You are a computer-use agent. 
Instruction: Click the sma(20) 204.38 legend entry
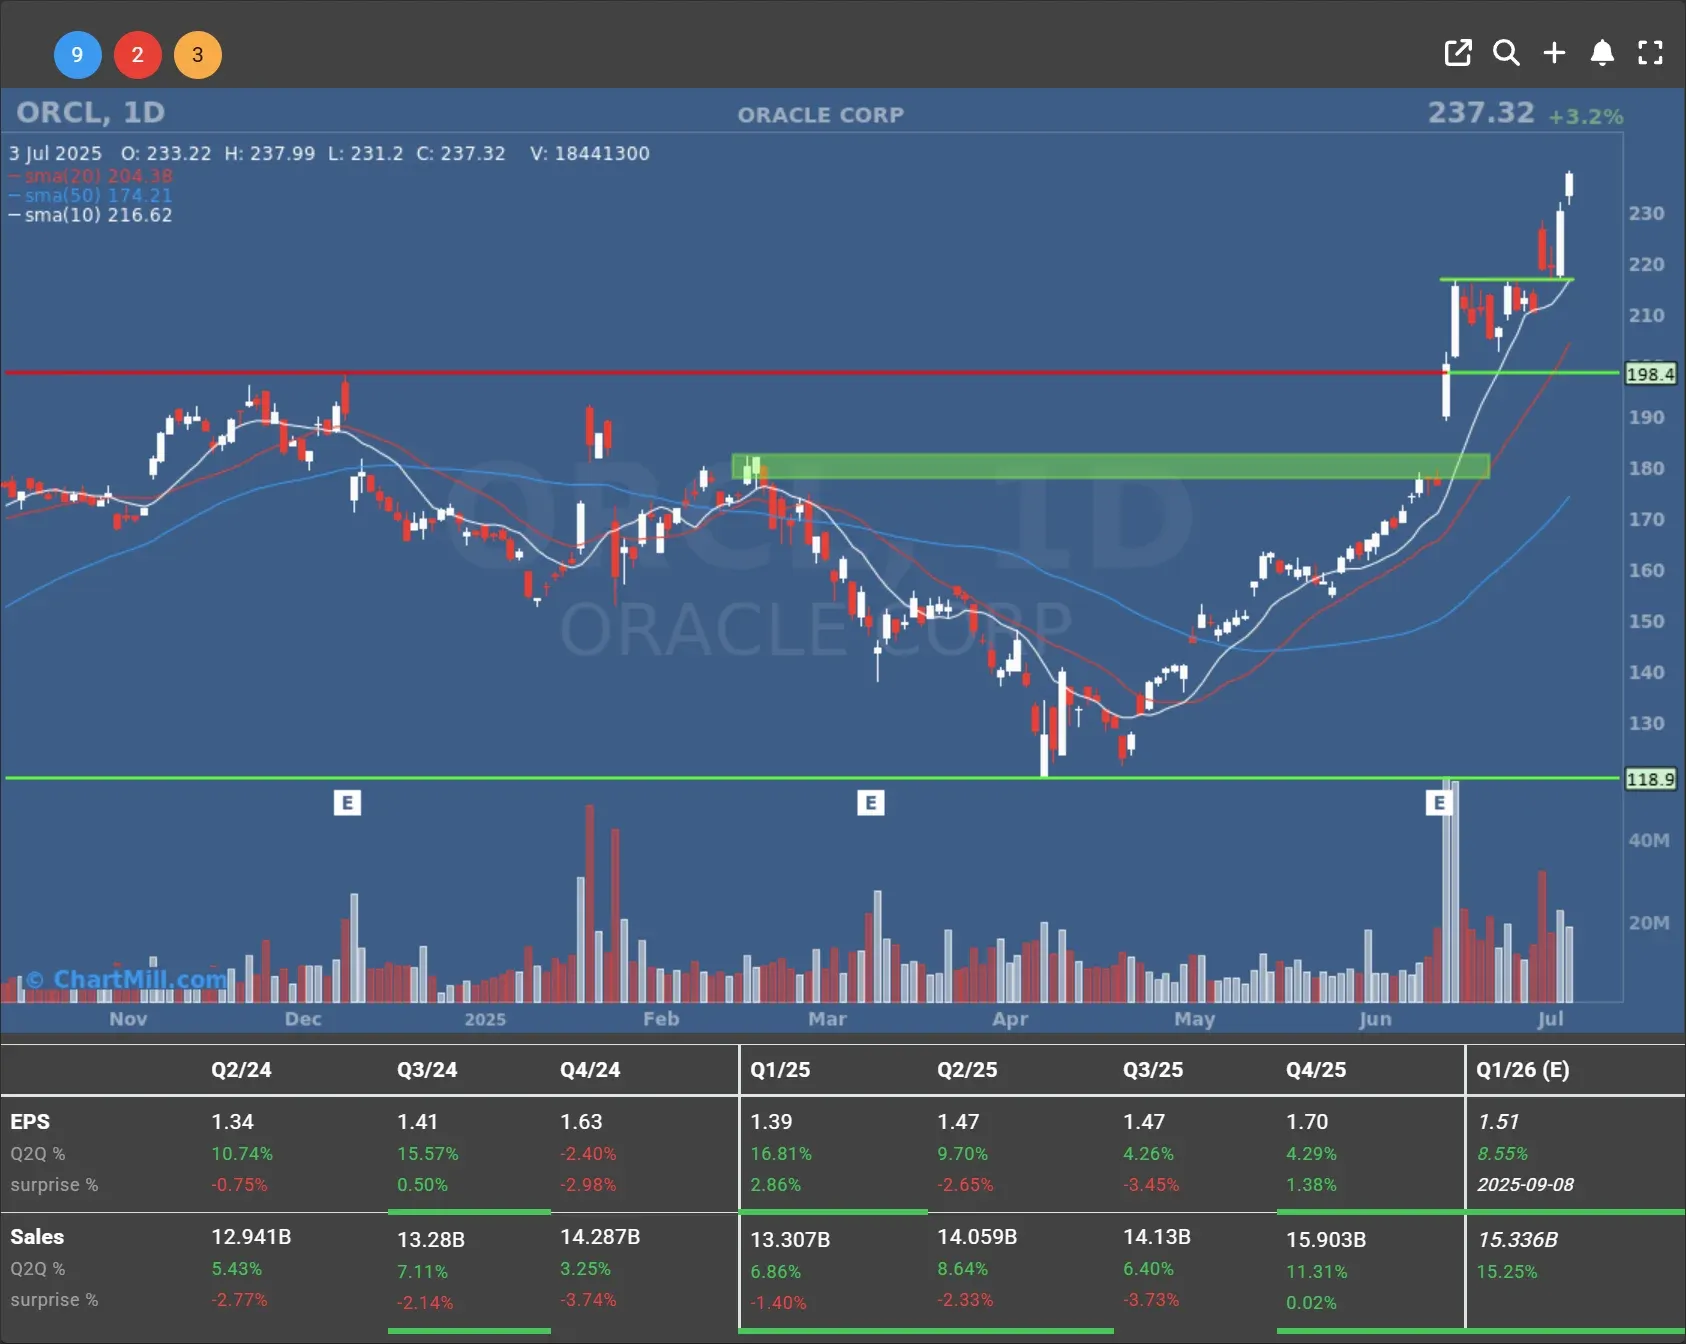coord(91,176)
